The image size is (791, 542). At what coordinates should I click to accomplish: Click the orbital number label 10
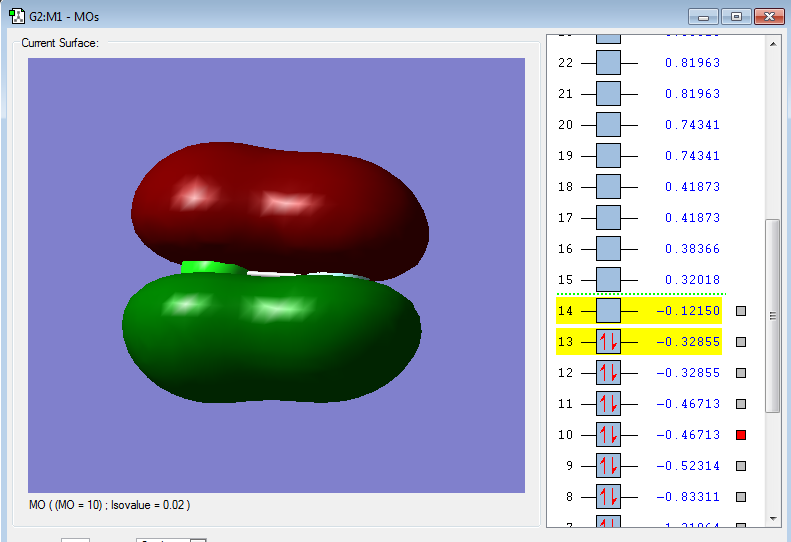pyautogui.click(x=566, y=435)
